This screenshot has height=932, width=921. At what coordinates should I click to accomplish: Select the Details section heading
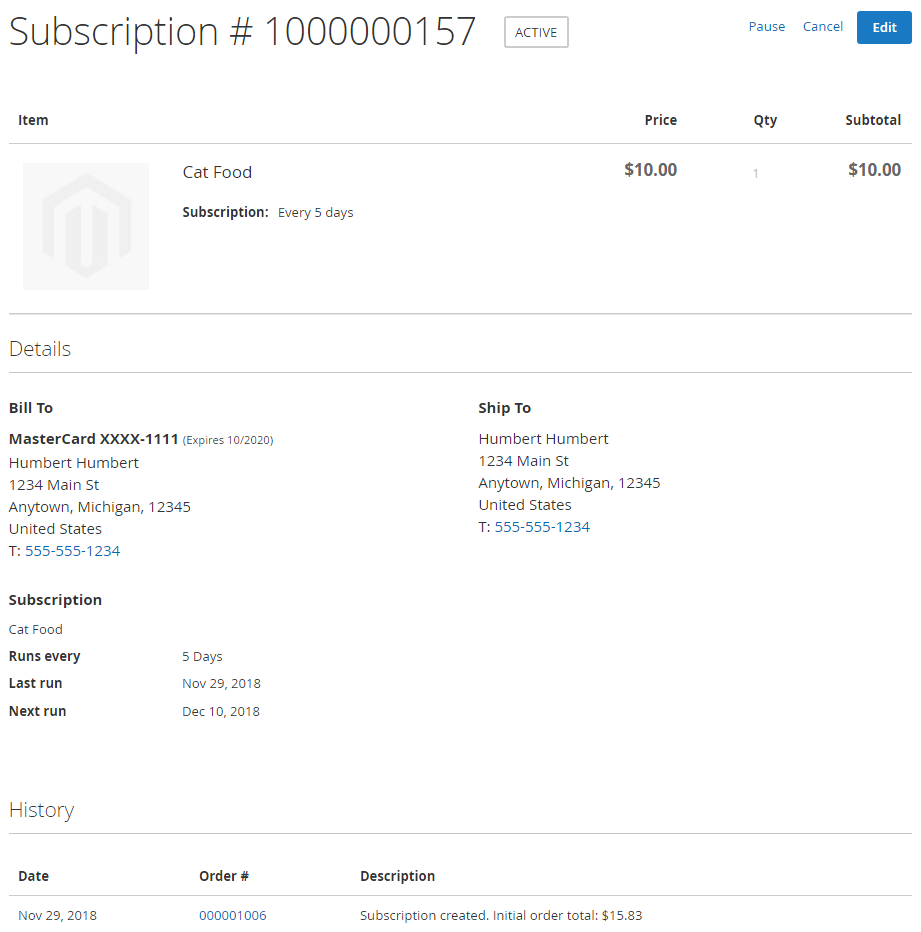[40, 349]
